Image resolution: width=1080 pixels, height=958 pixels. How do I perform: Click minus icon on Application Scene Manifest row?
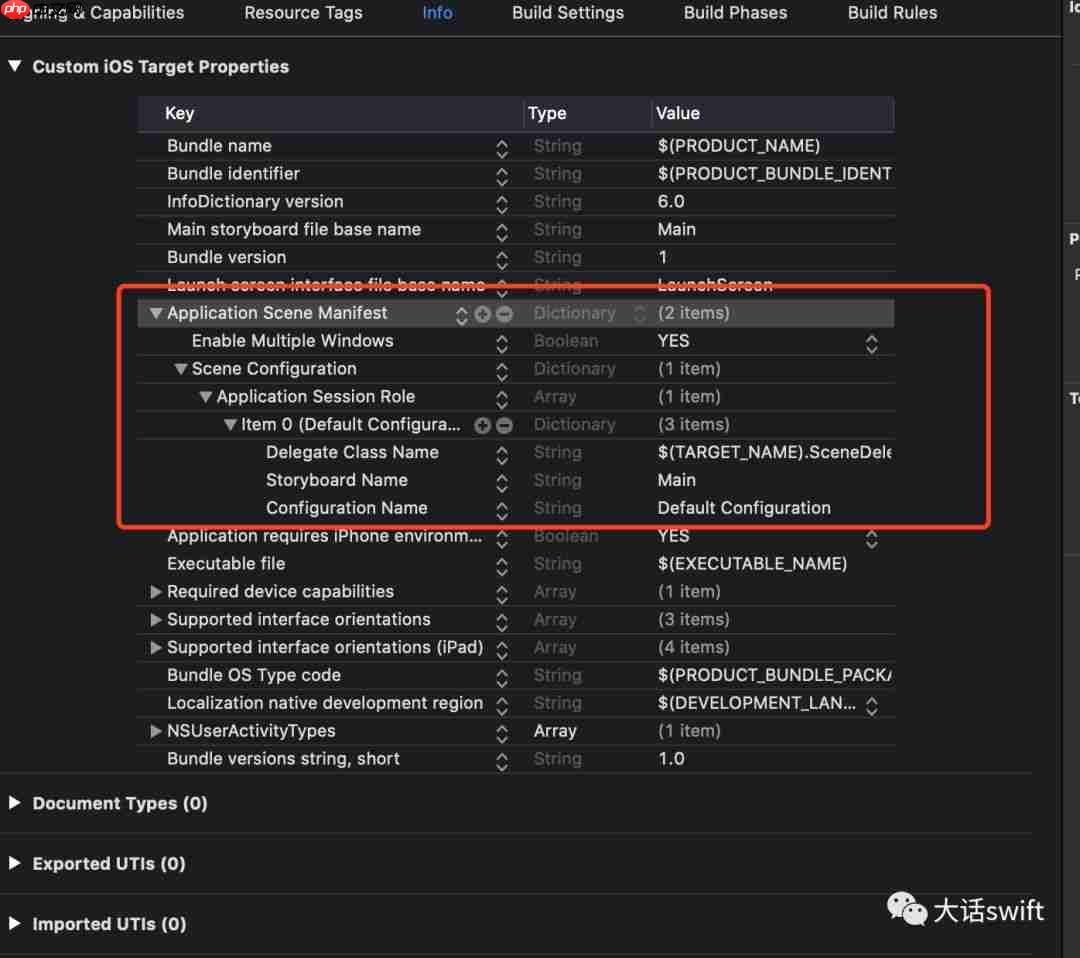504,314
